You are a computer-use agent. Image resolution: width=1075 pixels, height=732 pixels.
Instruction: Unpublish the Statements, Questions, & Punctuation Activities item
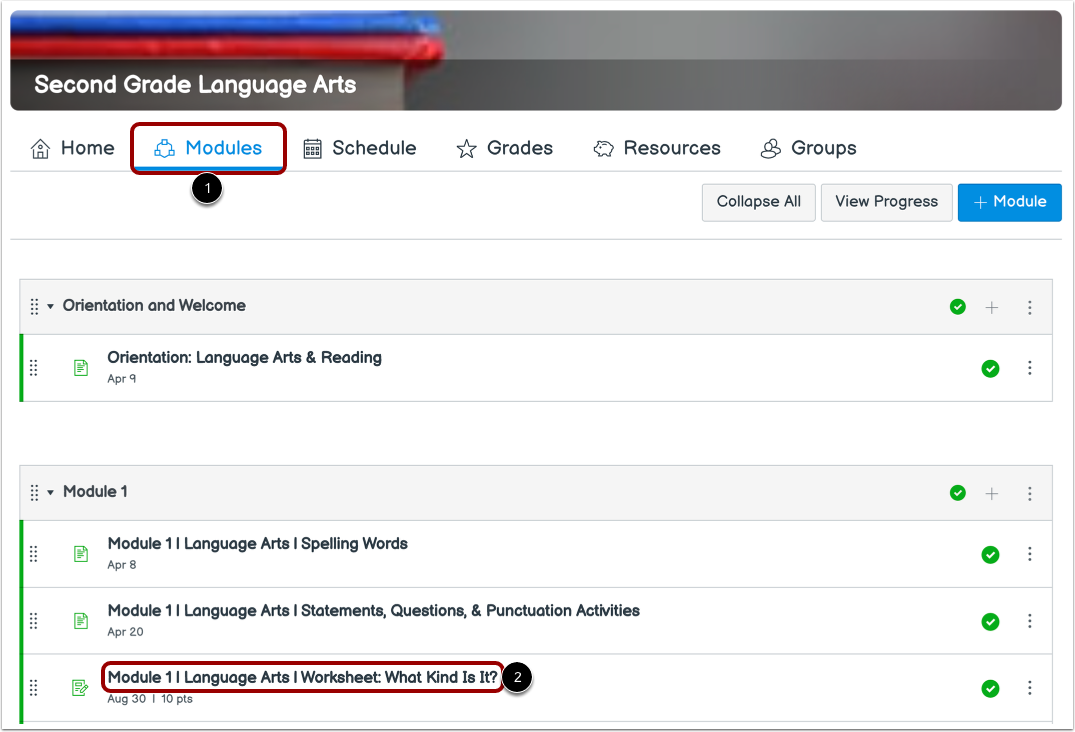coord(990,622)
